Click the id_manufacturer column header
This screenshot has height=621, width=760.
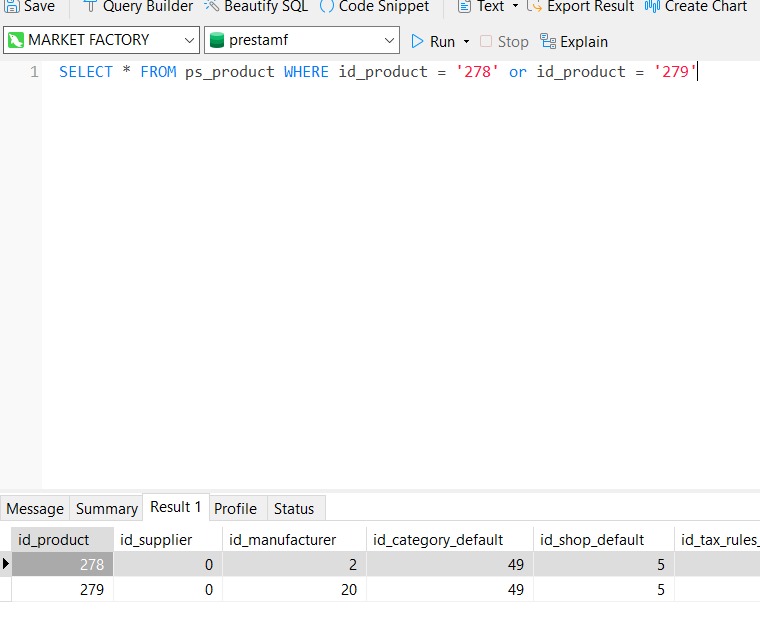tap(283, 540)
